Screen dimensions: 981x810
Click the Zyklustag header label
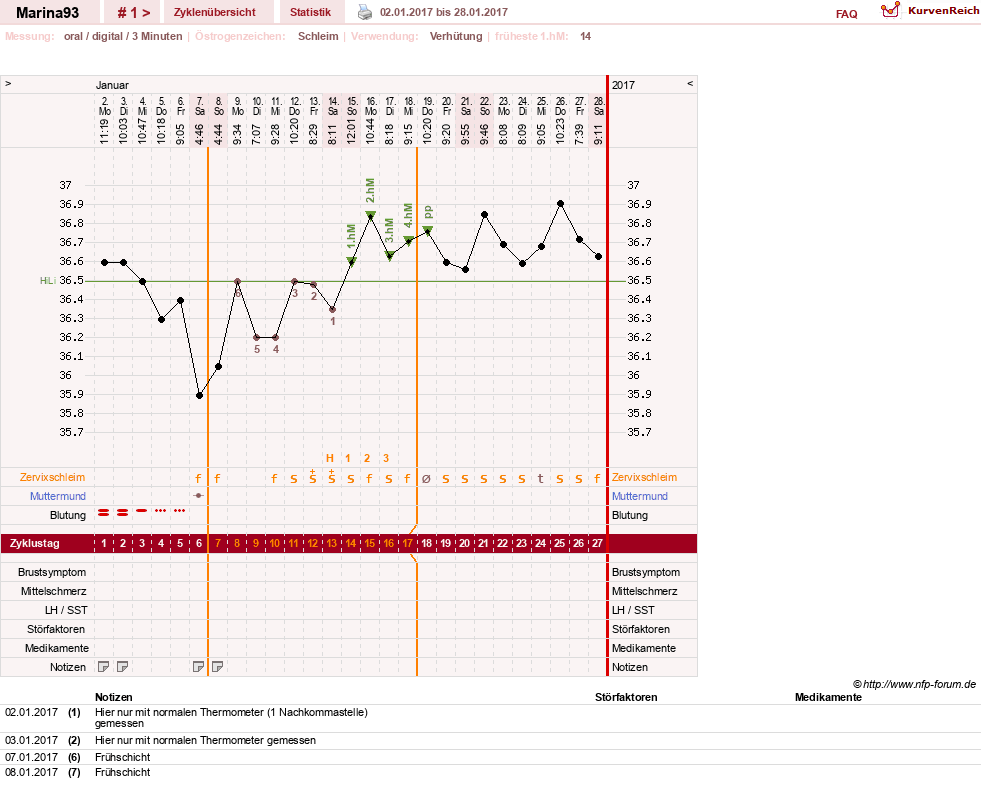[35, 543]
